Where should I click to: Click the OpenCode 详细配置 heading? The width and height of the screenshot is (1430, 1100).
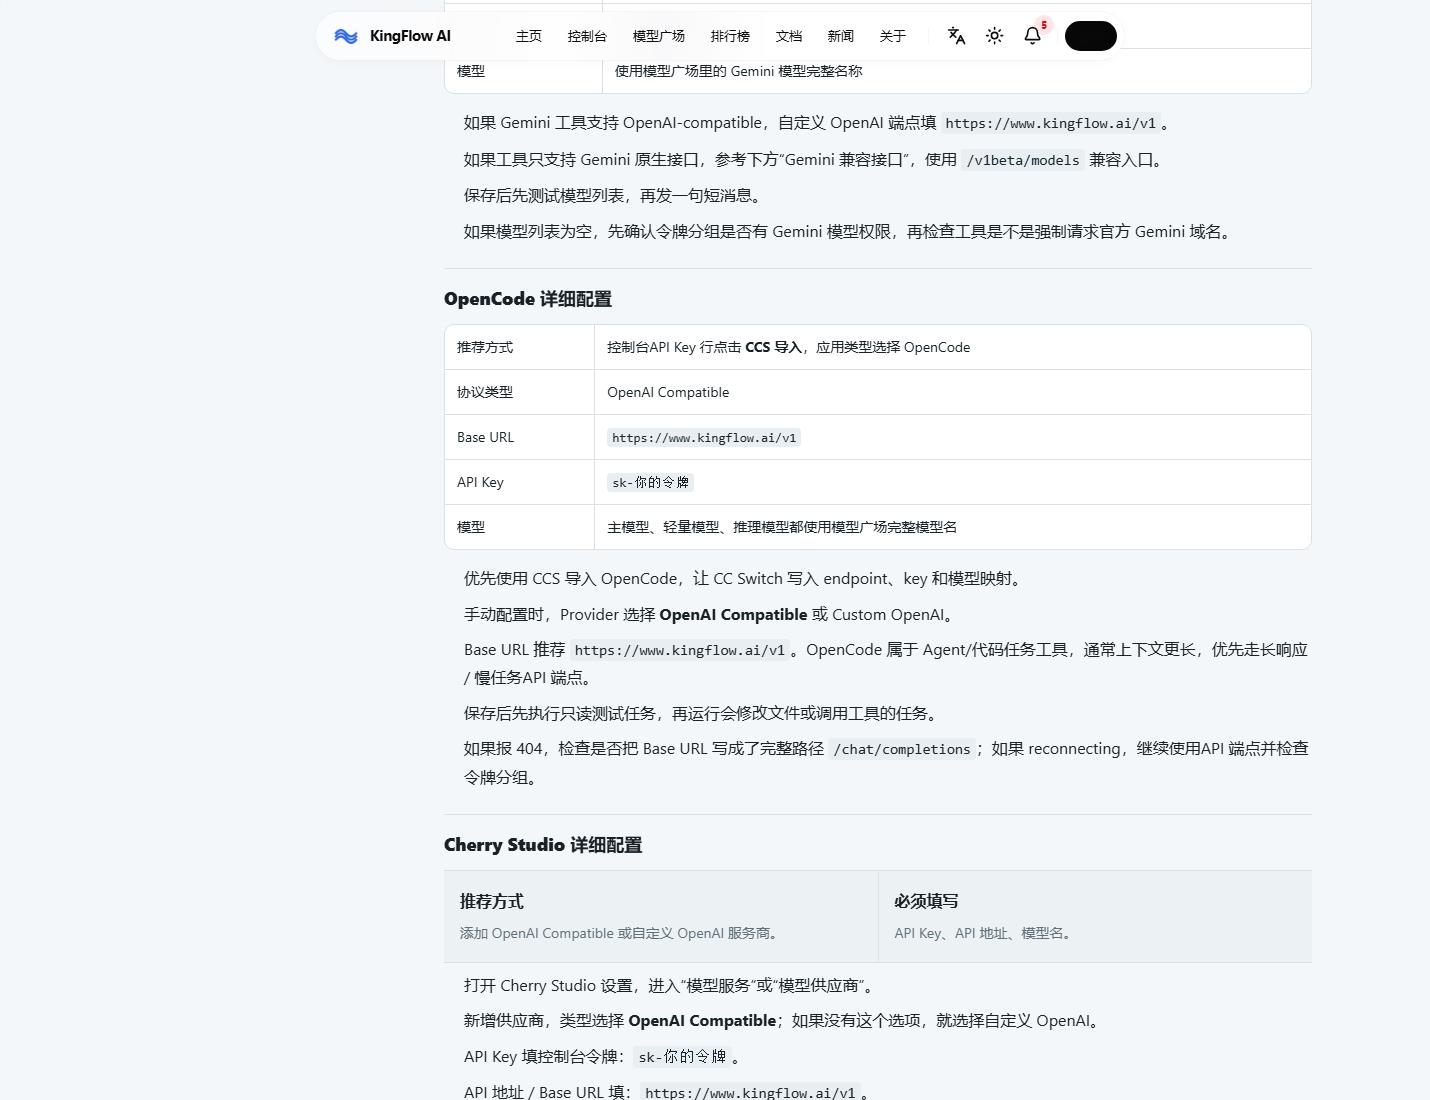(528, 299)
